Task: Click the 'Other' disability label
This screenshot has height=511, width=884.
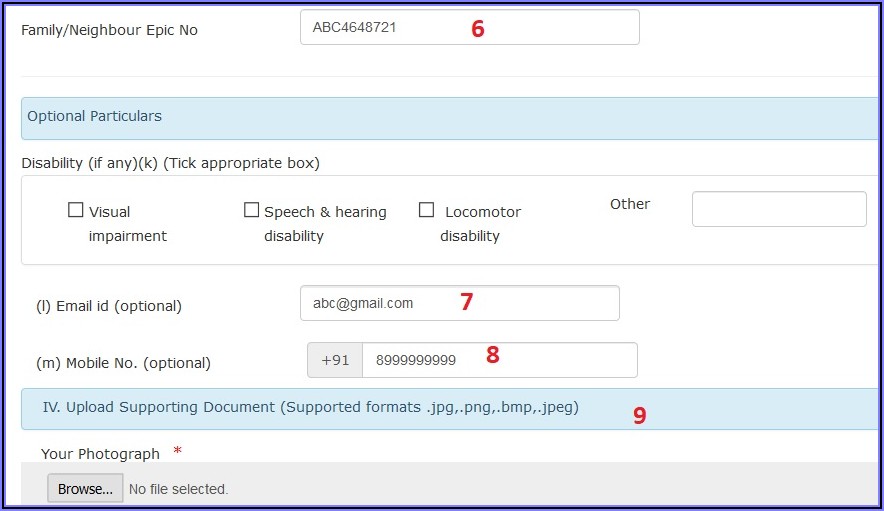Action: tap(630, 204)
